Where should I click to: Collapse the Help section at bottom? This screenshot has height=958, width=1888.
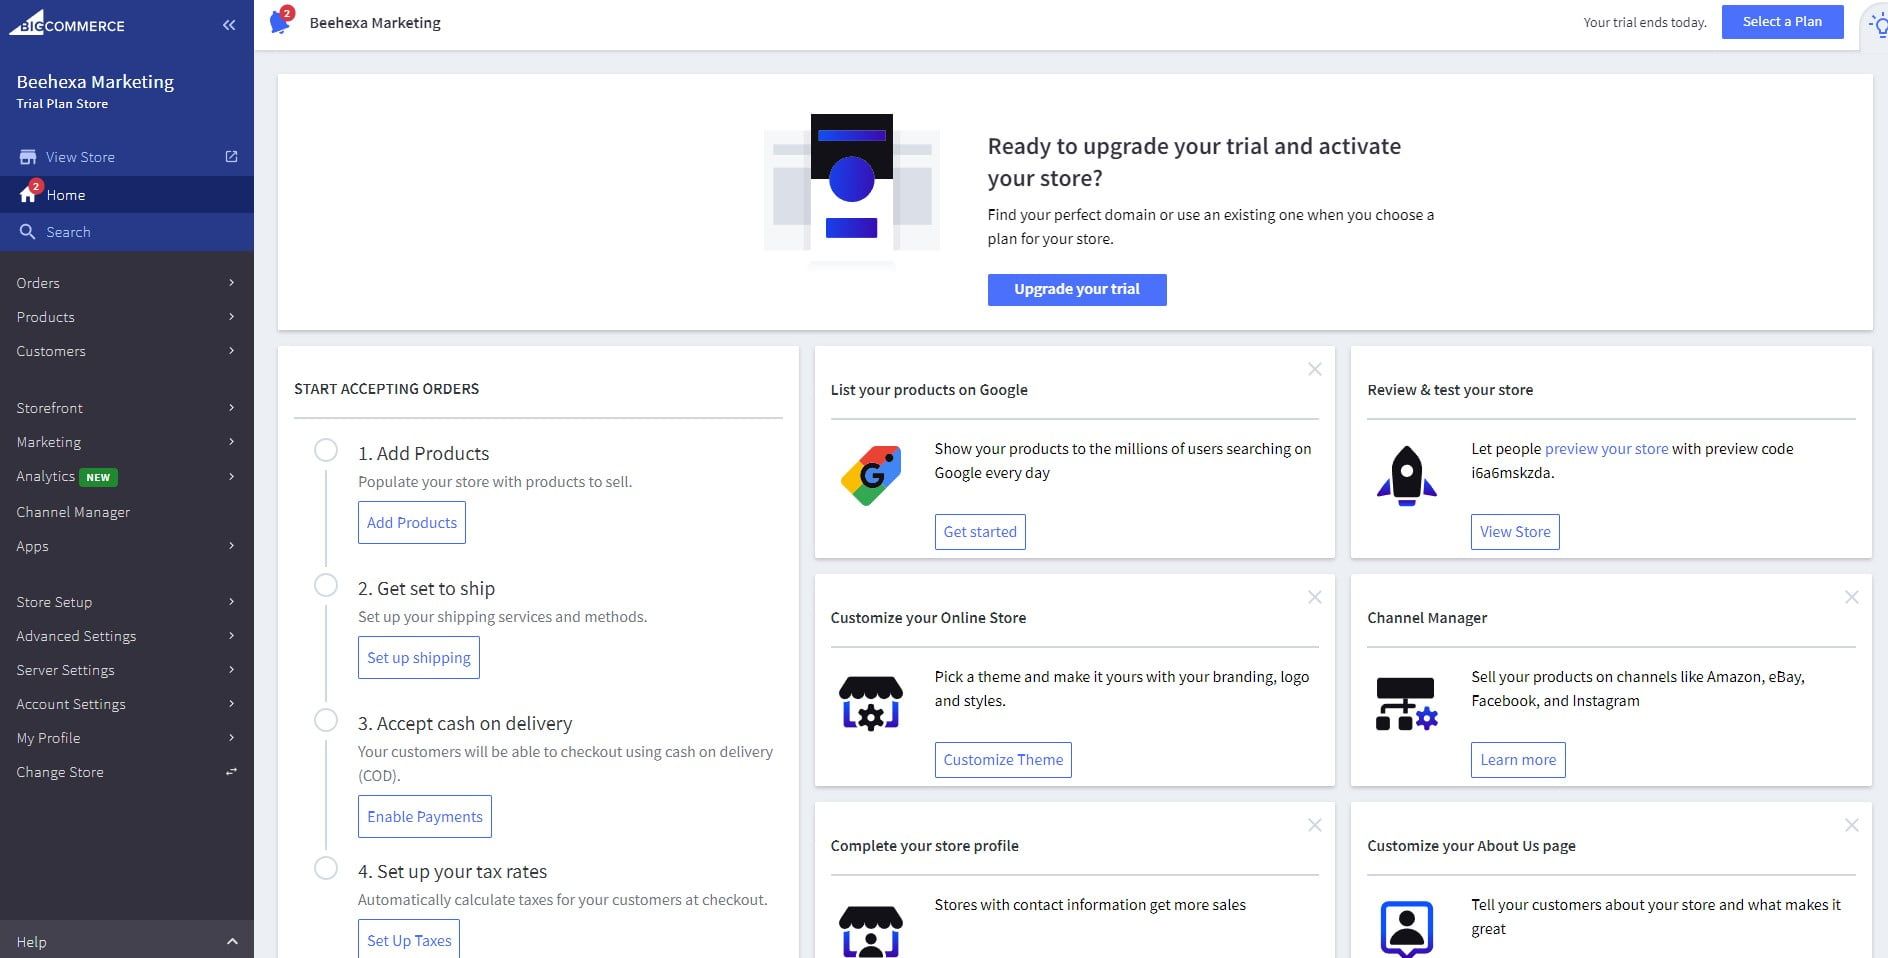click(x=233, y=941)
